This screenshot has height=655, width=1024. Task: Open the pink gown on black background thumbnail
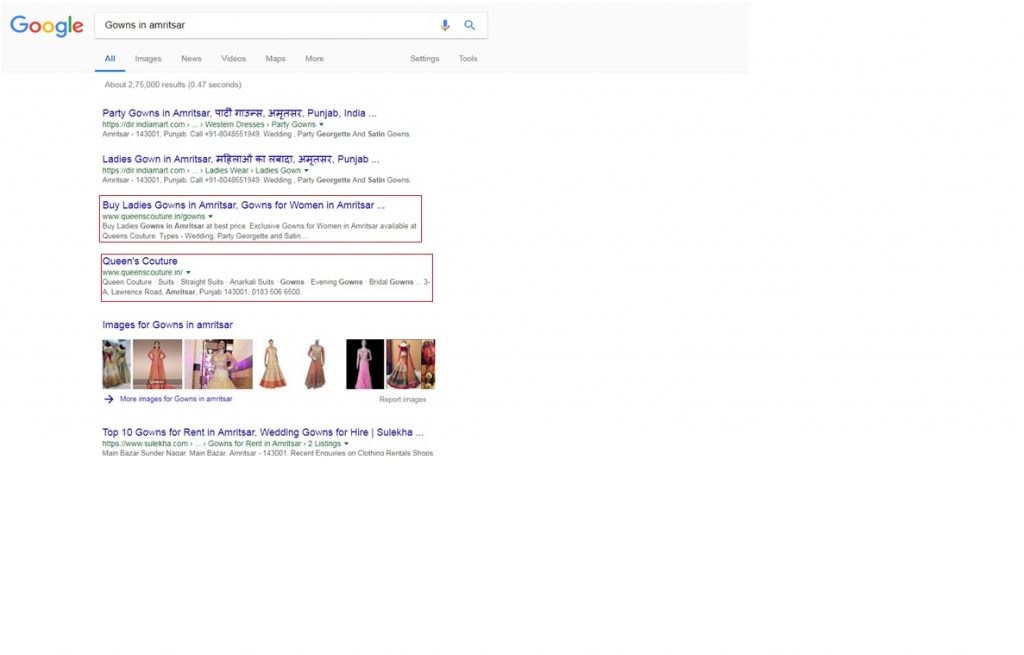365,364
